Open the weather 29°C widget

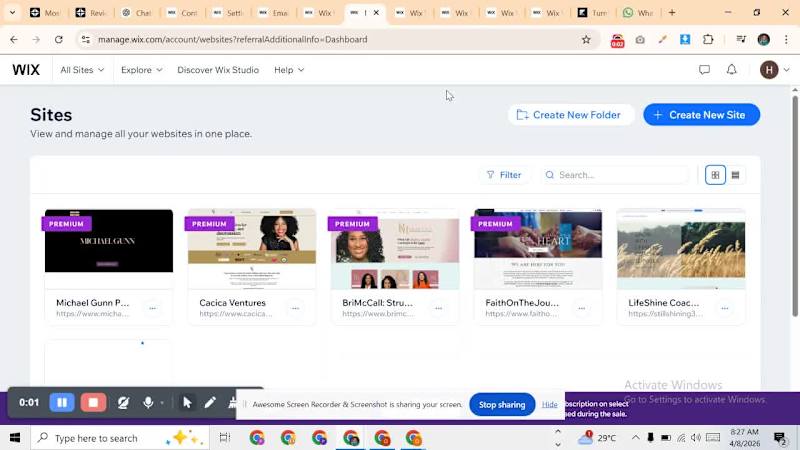coord(597,438)
